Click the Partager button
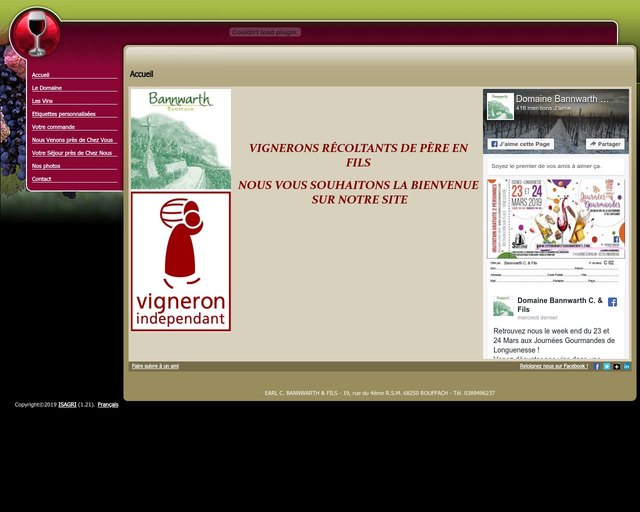Viewport: 640px width, 512px height. pyautogui.click(x=605, y=144)
